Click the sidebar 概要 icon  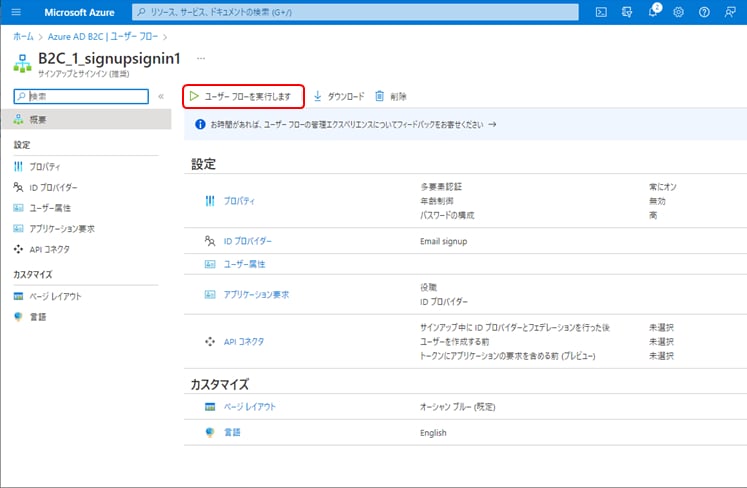coord(18,119)
